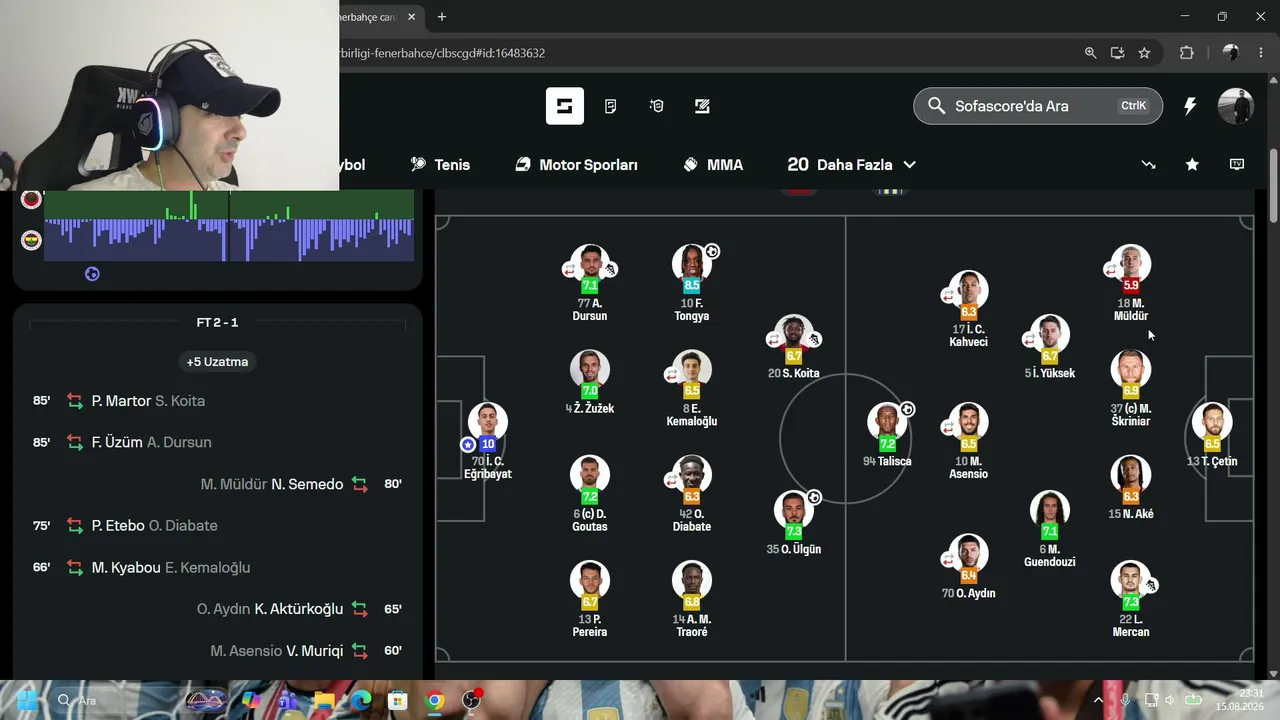Screen dimensions: 1280x720
Task: Click the substitution icon beside M. Kyabou
Action: [x=74, y=567]
